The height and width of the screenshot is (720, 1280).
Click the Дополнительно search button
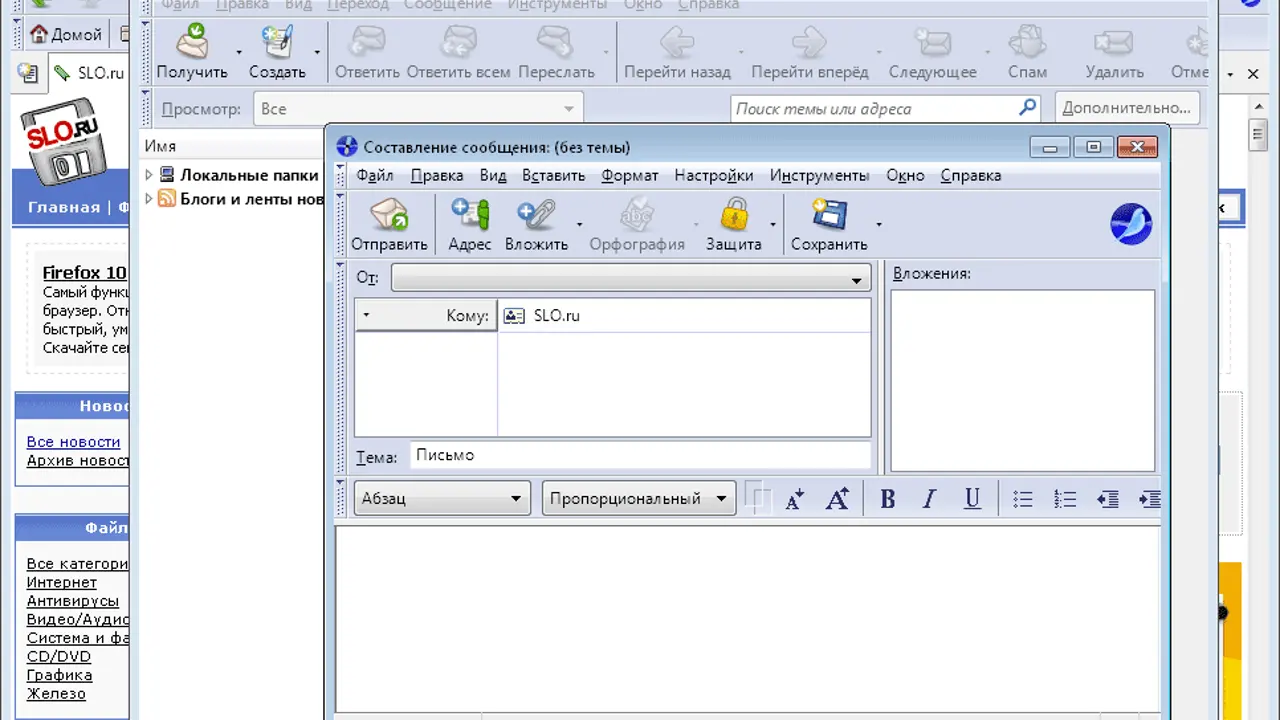pos(1125,108)
